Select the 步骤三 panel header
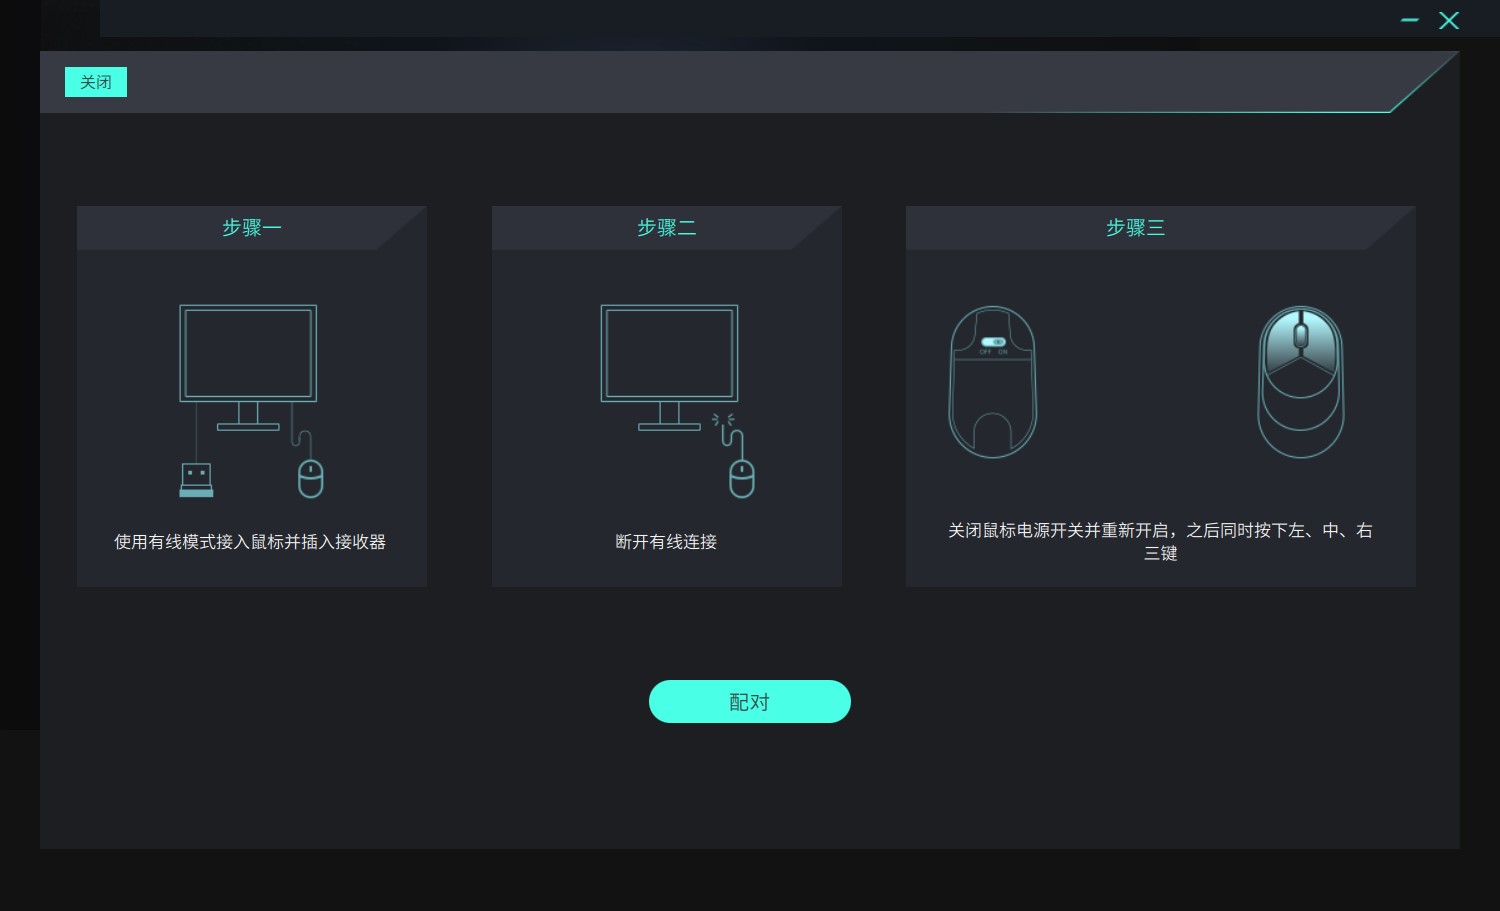This screenshot has width=1500, height=911. click(x=1135, y=227)
